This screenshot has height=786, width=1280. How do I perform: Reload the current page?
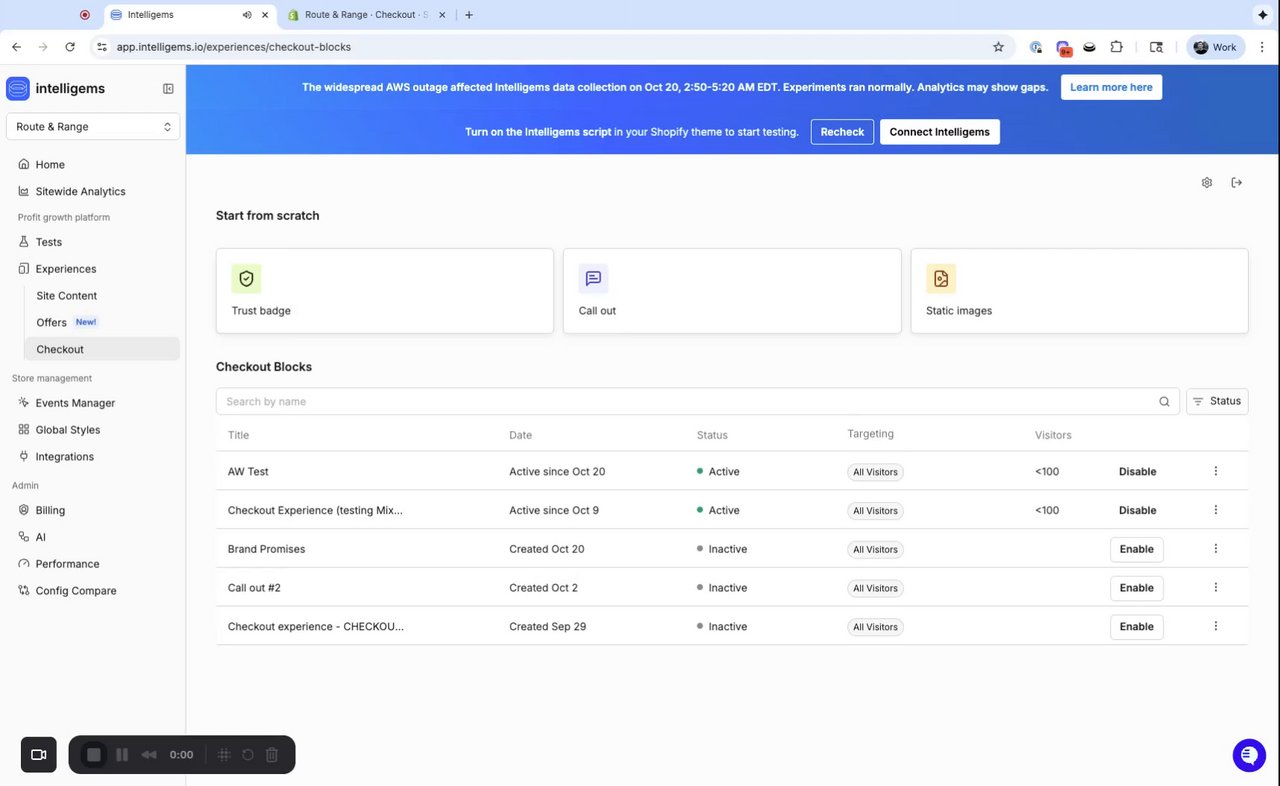70,47
